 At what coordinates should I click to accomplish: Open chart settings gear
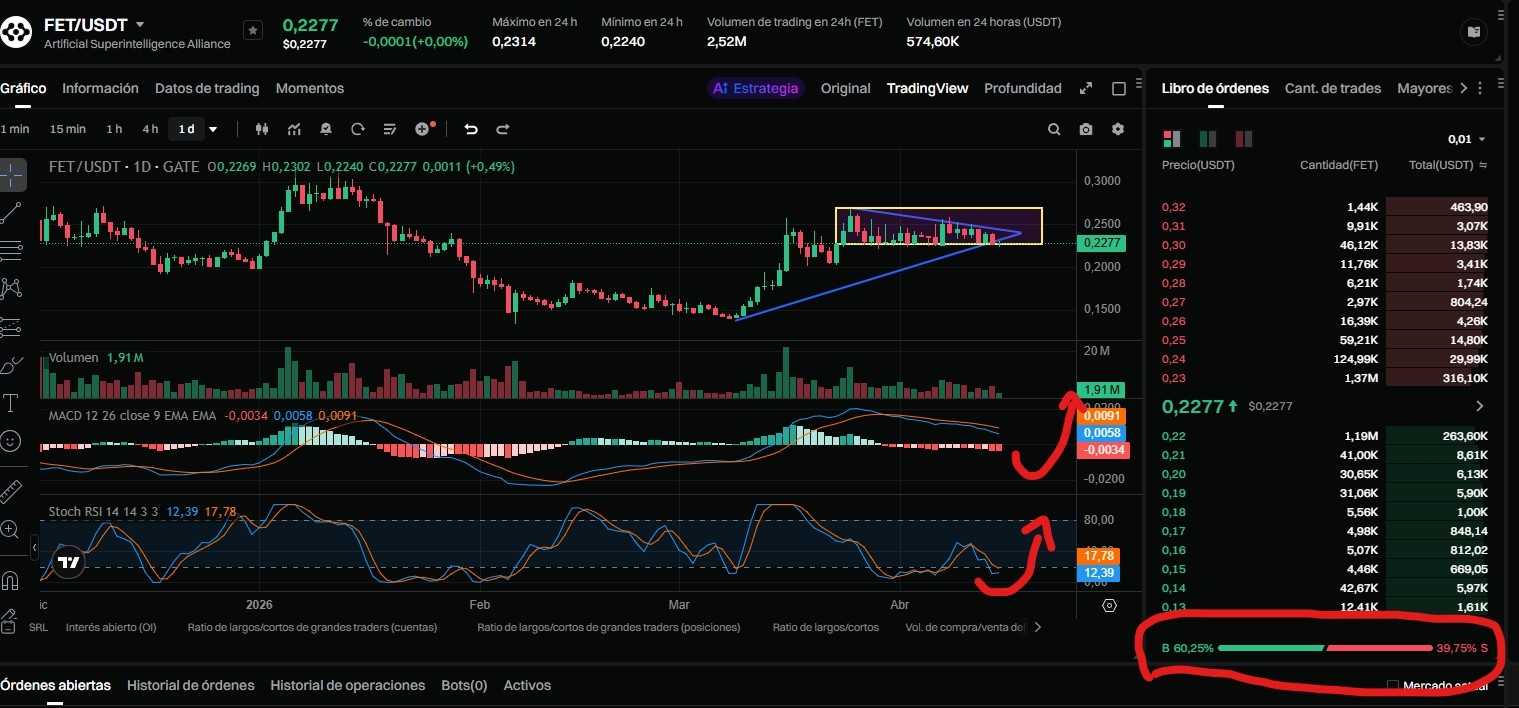[x=1118, y=129]
